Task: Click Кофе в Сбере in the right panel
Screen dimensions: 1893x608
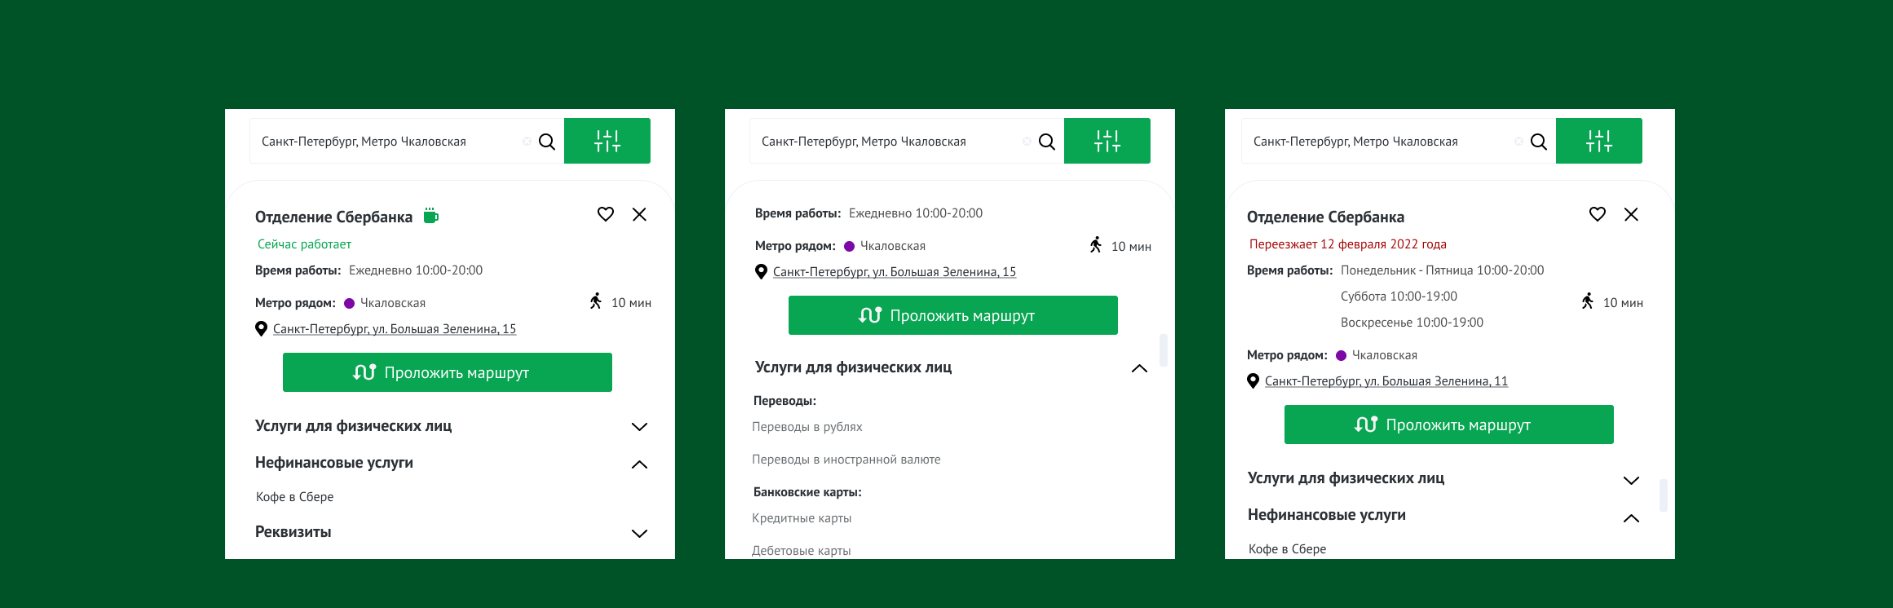Action: tap(1287, 549)
